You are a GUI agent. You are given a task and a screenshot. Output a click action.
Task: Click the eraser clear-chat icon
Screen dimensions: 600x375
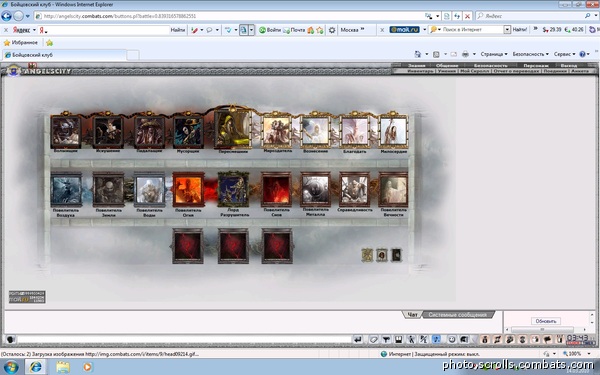click(373, 339)
